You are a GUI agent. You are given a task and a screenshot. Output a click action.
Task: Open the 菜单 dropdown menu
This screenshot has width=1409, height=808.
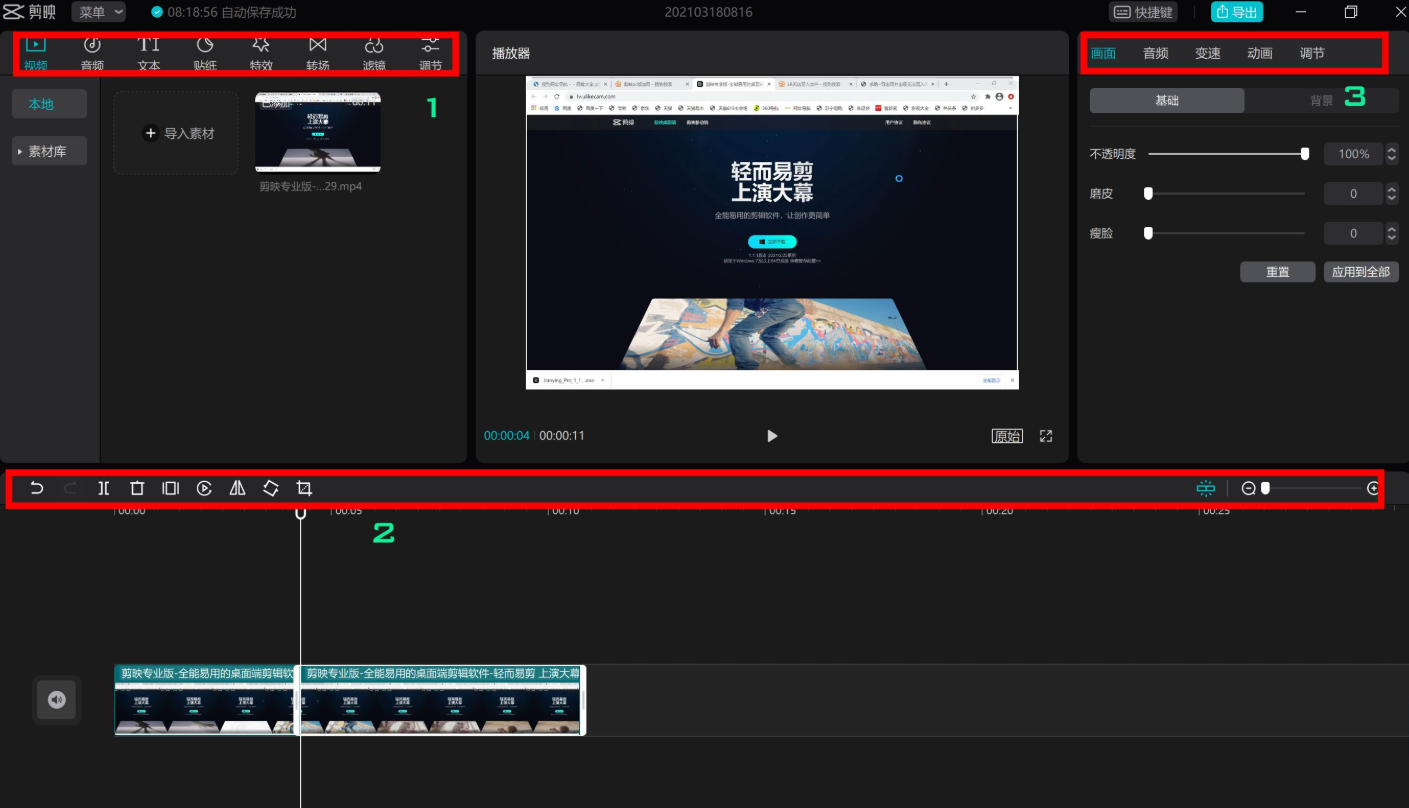click(x=98, y=12)
